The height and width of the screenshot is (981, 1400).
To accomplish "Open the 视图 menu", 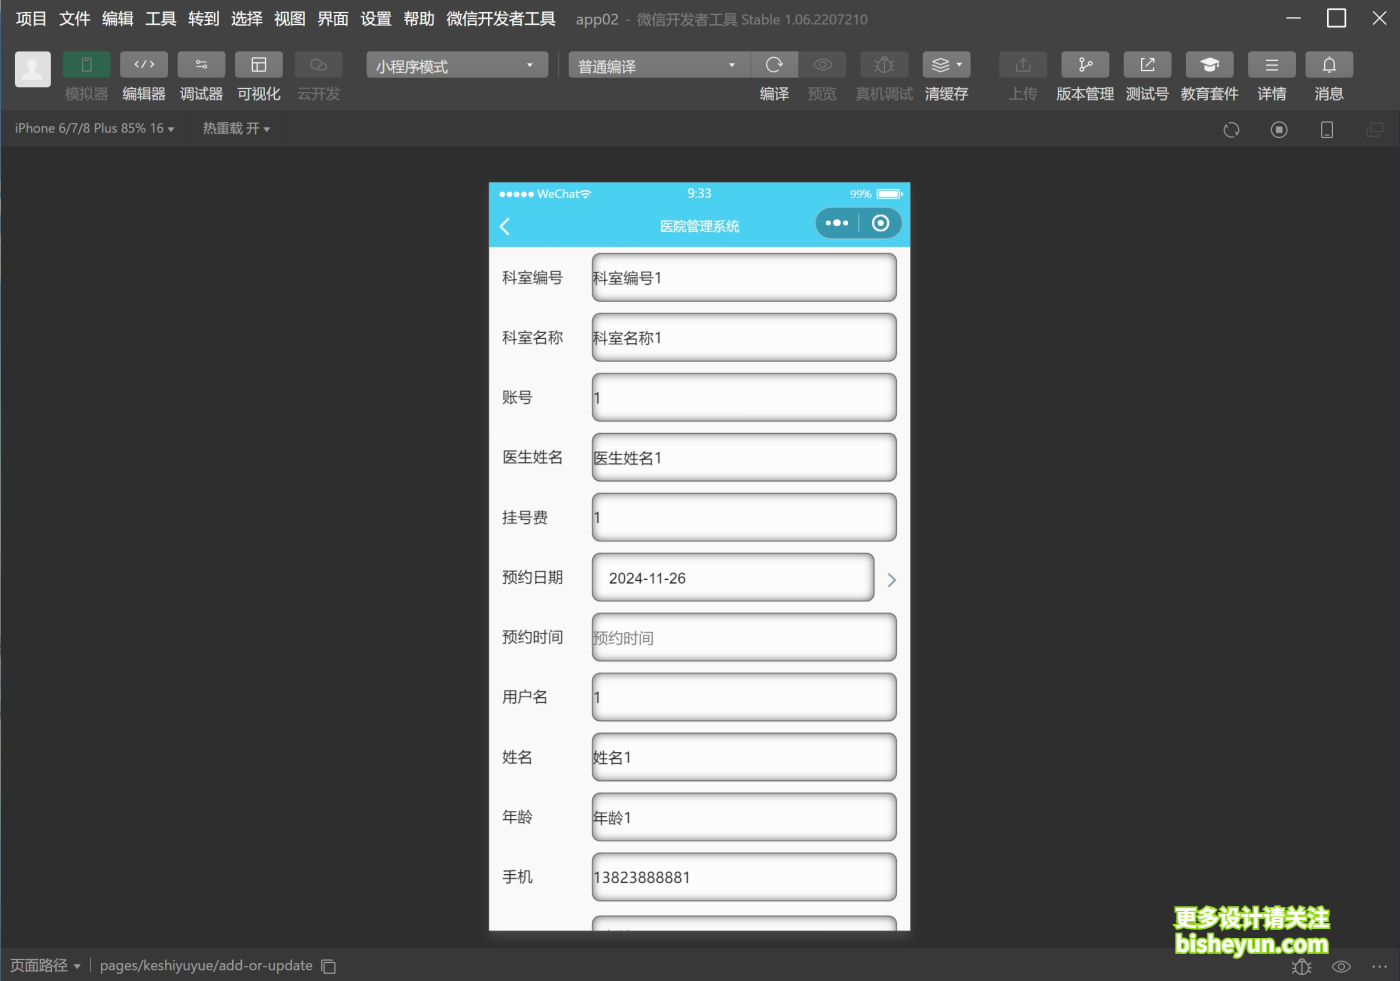I will (x=289, y=19).
